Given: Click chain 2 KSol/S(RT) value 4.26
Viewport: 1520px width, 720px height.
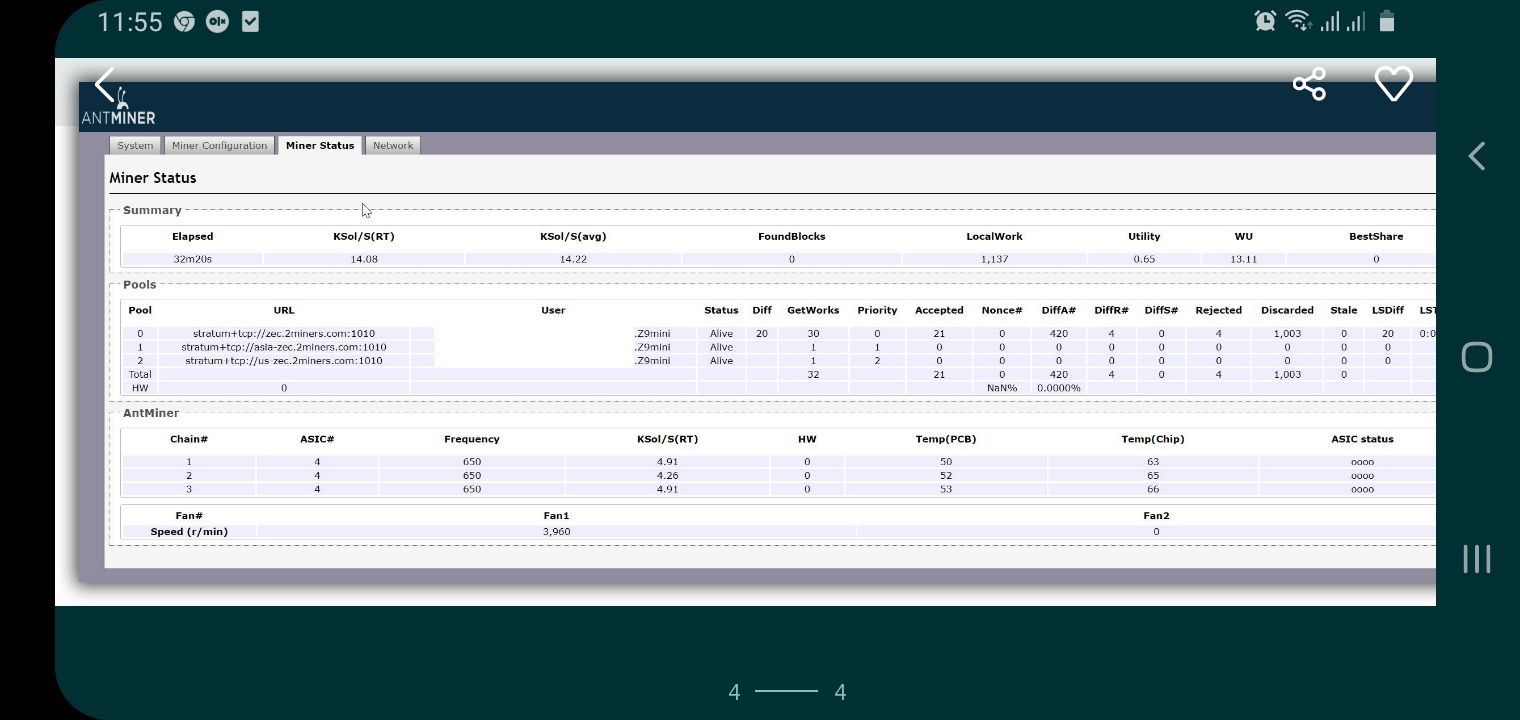Looking at the screenshot, I should point(668,476).
